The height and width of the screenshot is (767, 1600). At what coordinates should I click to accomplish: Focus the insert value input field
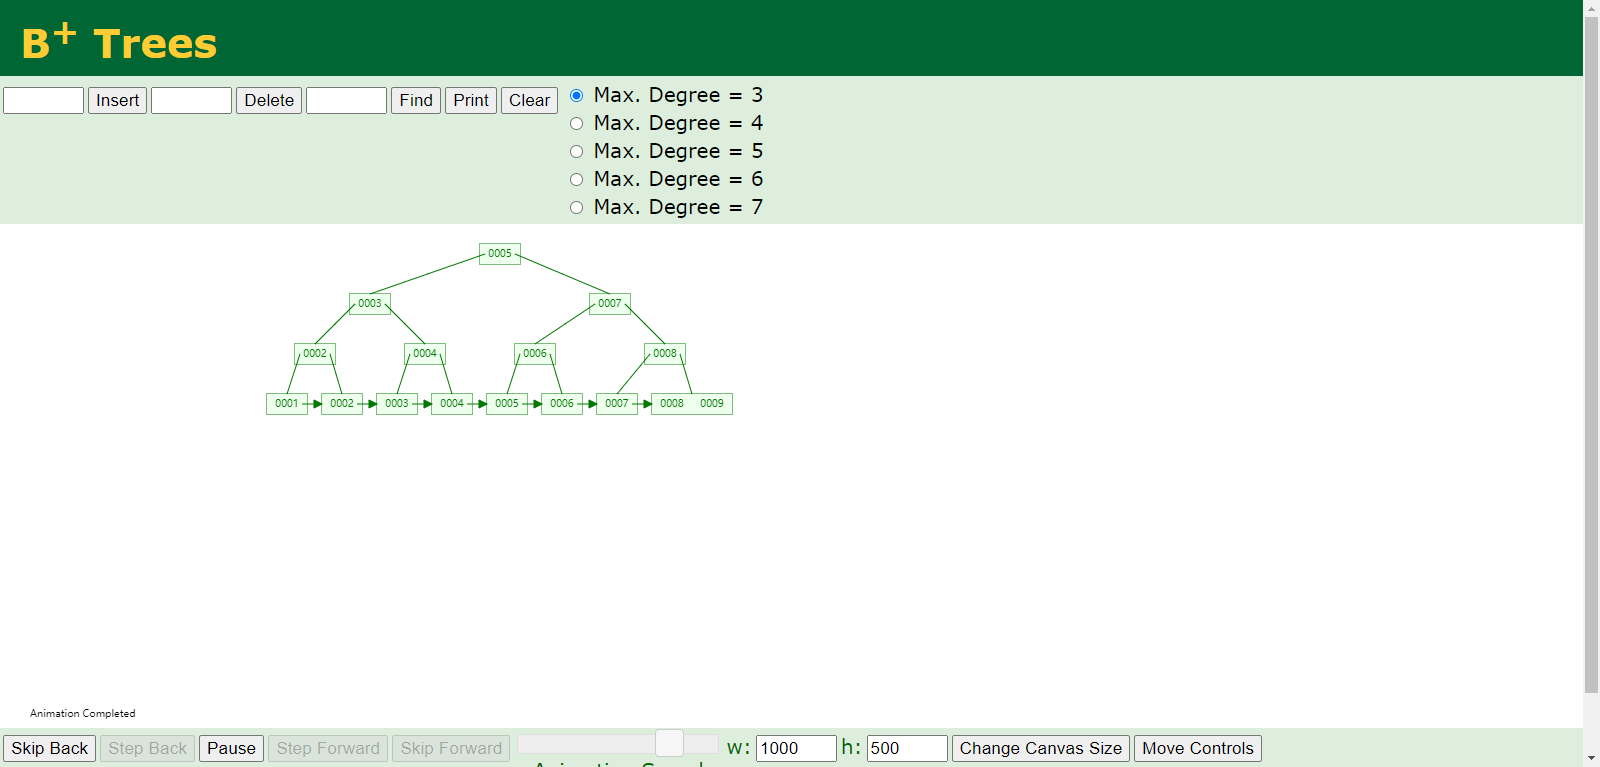point(44,100)
